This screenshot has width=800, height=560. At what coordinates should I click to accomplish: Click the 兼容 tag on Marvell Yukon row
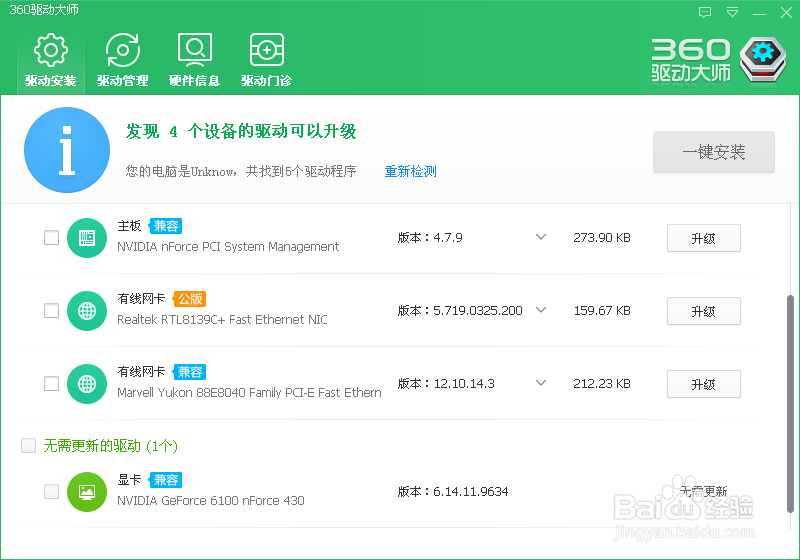point(190,372)
